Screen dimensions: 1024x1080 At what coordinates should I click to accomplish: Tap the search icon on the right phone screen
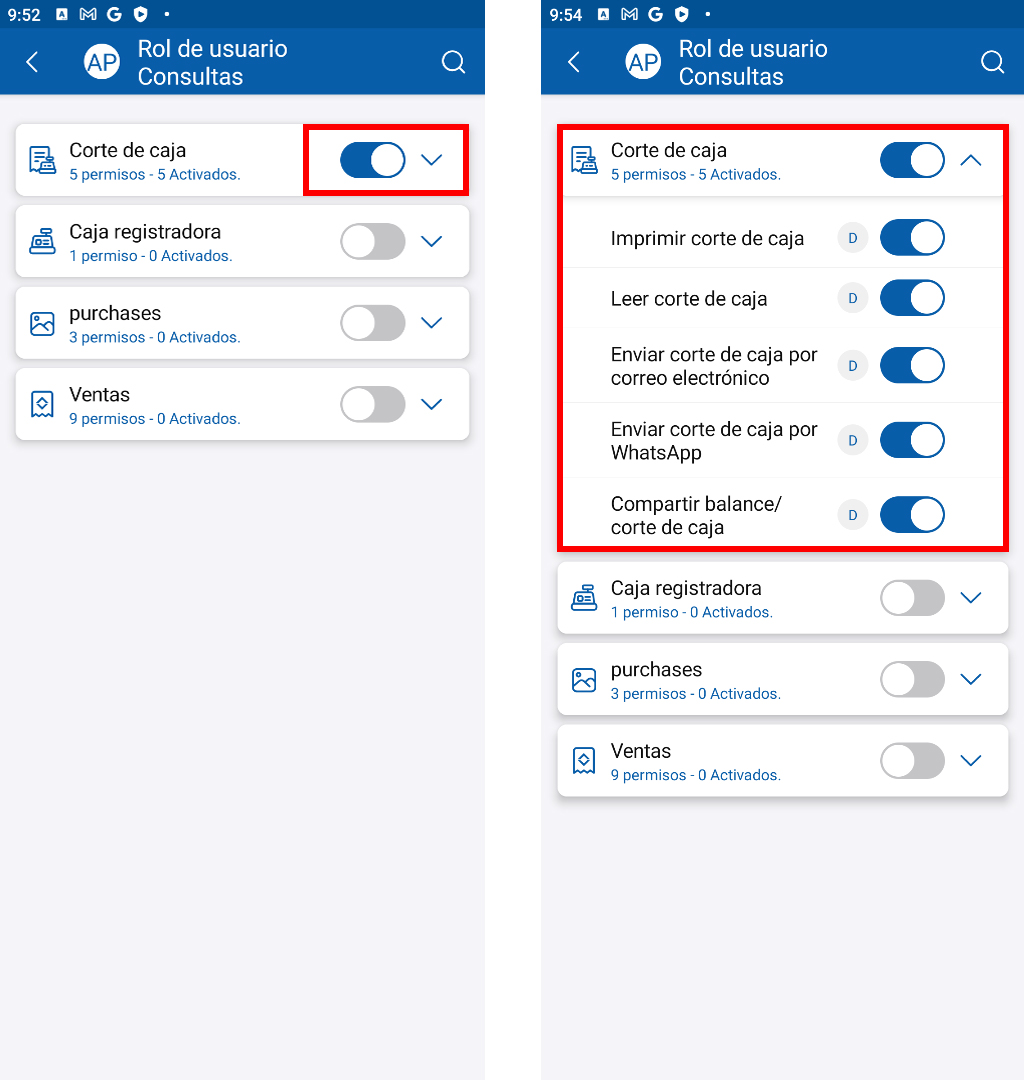992,62
